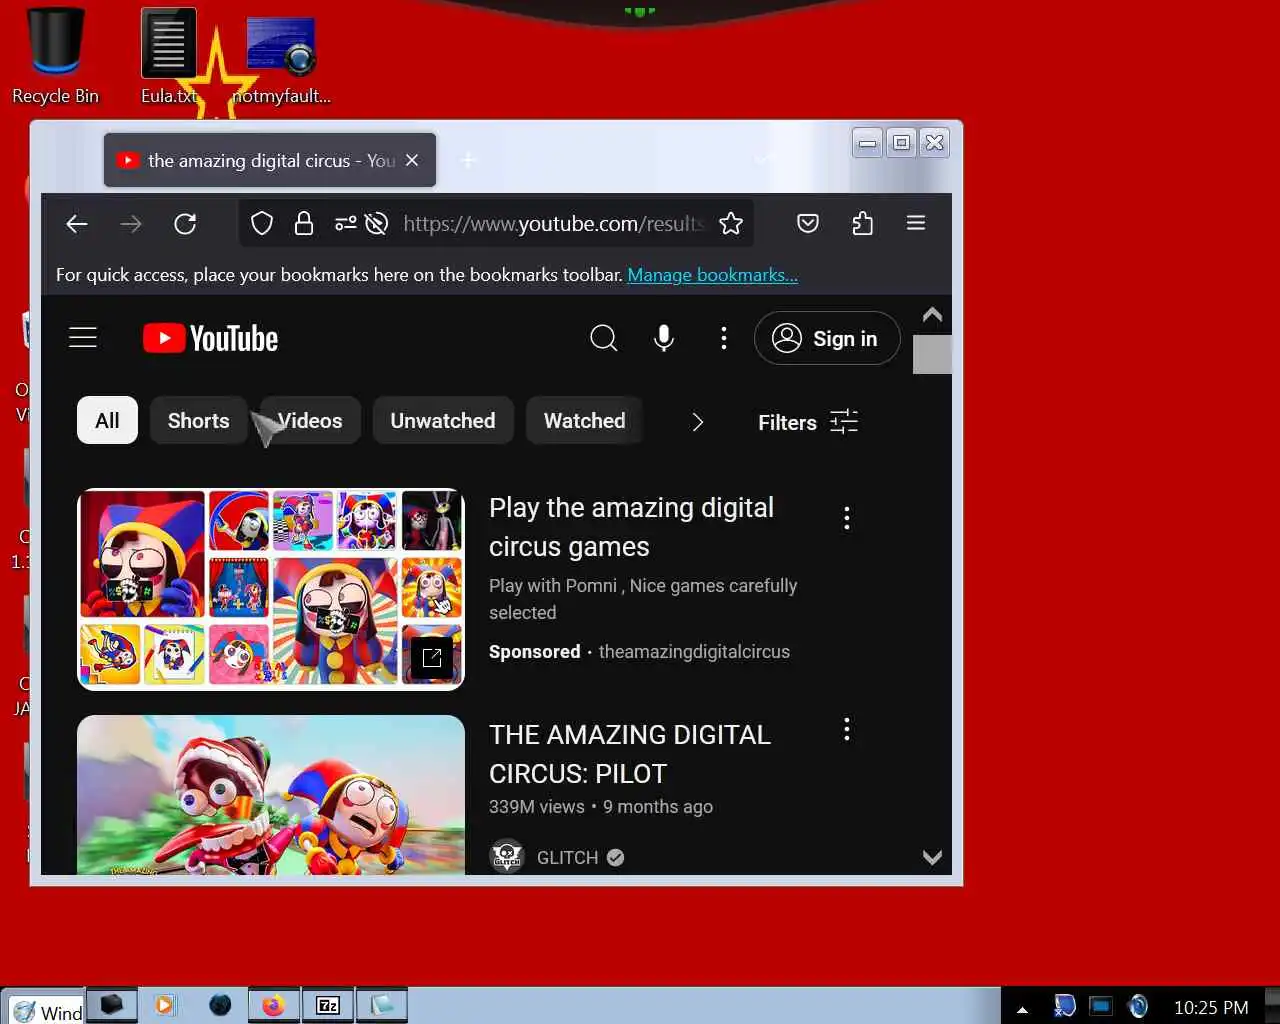The image size is (1280, 1024).
Task: Select the notmyfault desktop icon
Action: point(281,60)
